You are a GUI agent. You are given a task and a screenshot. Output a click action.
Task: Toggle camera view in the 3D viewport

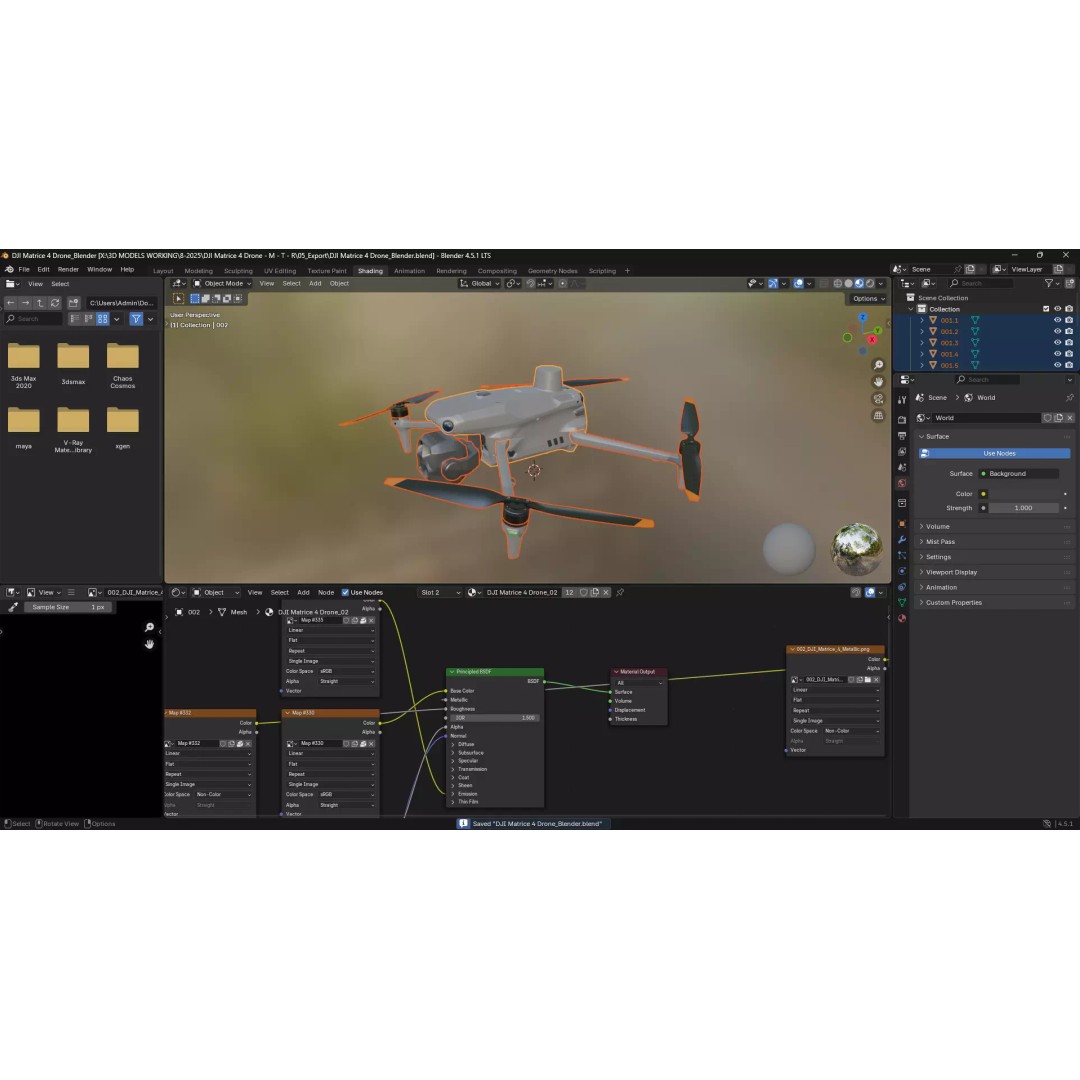pyautogui.click(x=878, y=399)
